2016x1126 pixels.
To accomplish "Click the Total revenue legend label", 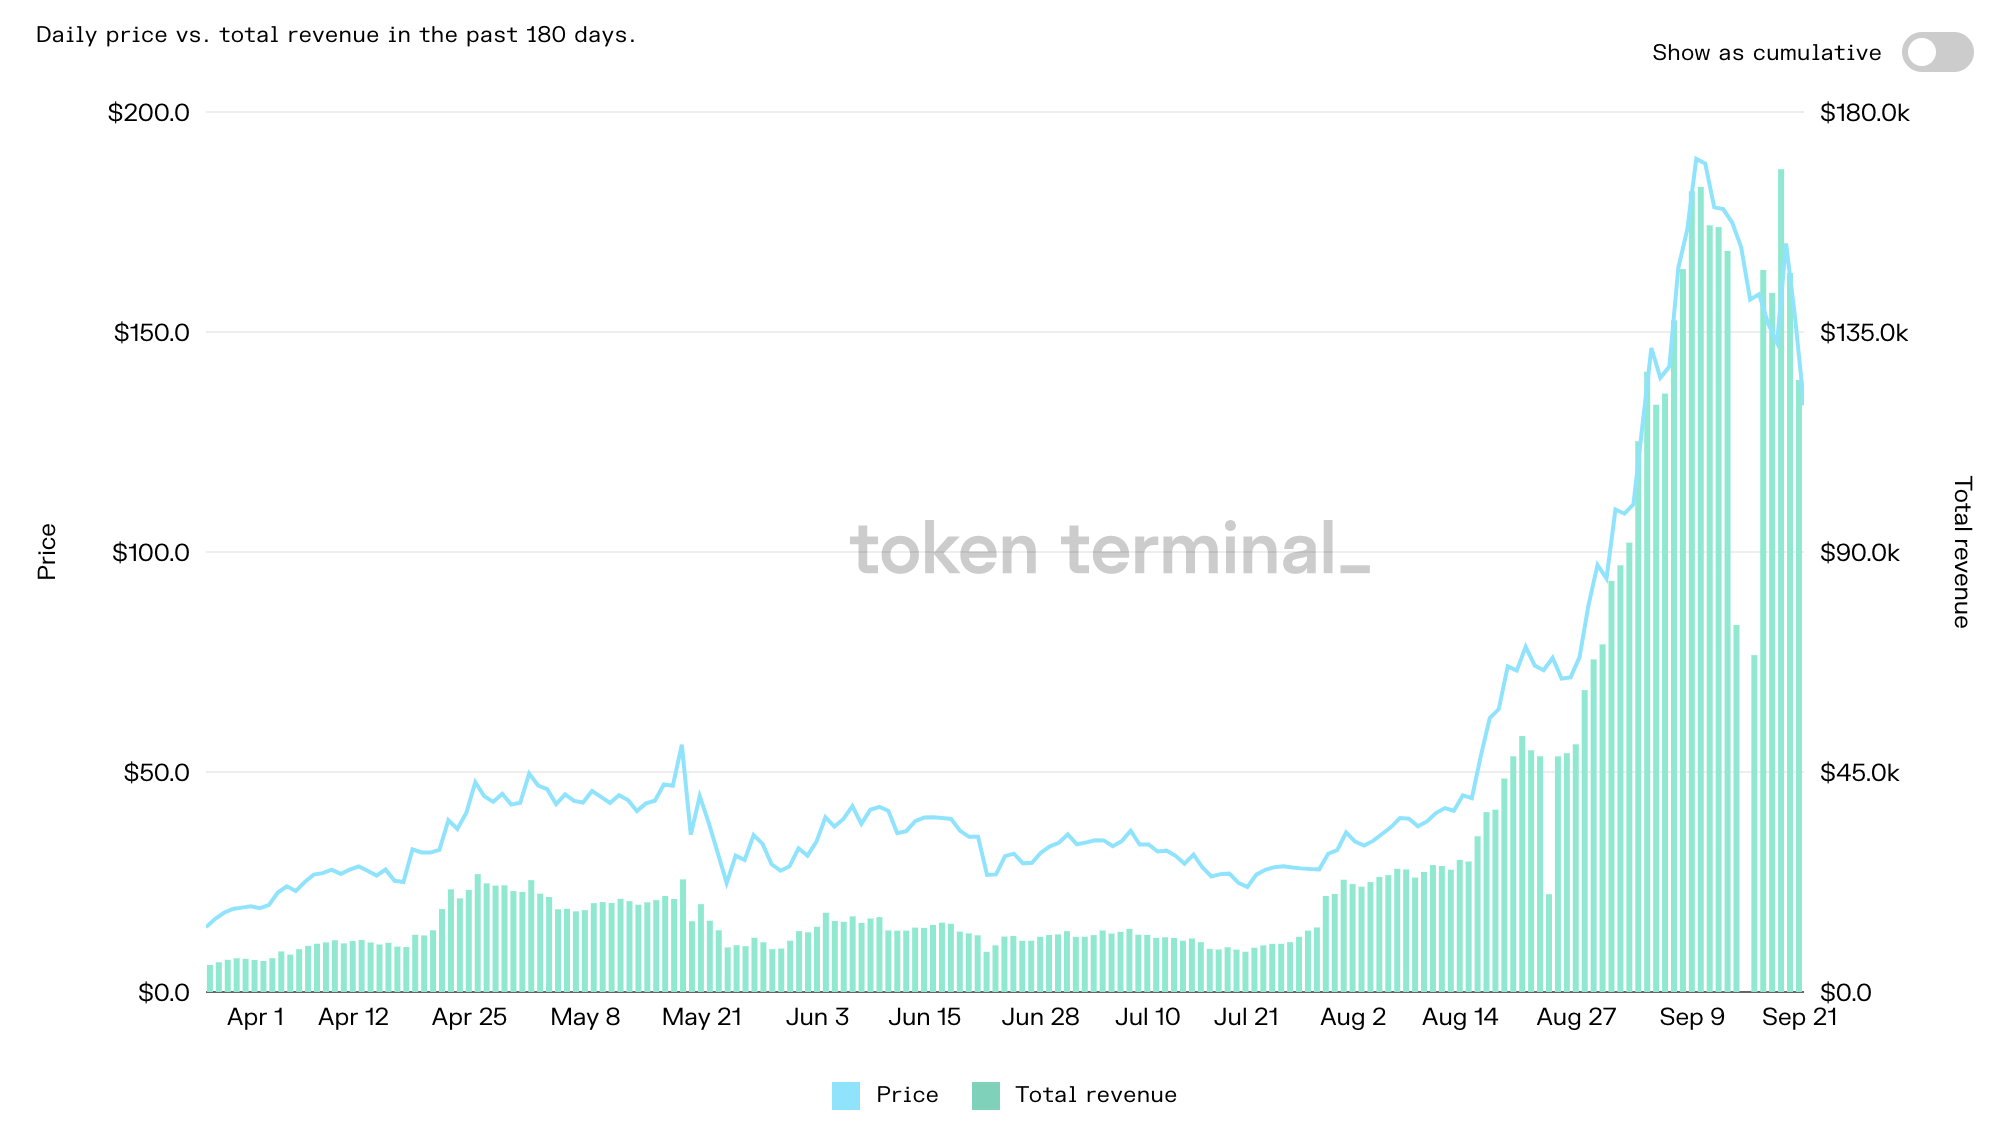I will point(1095,1095).
